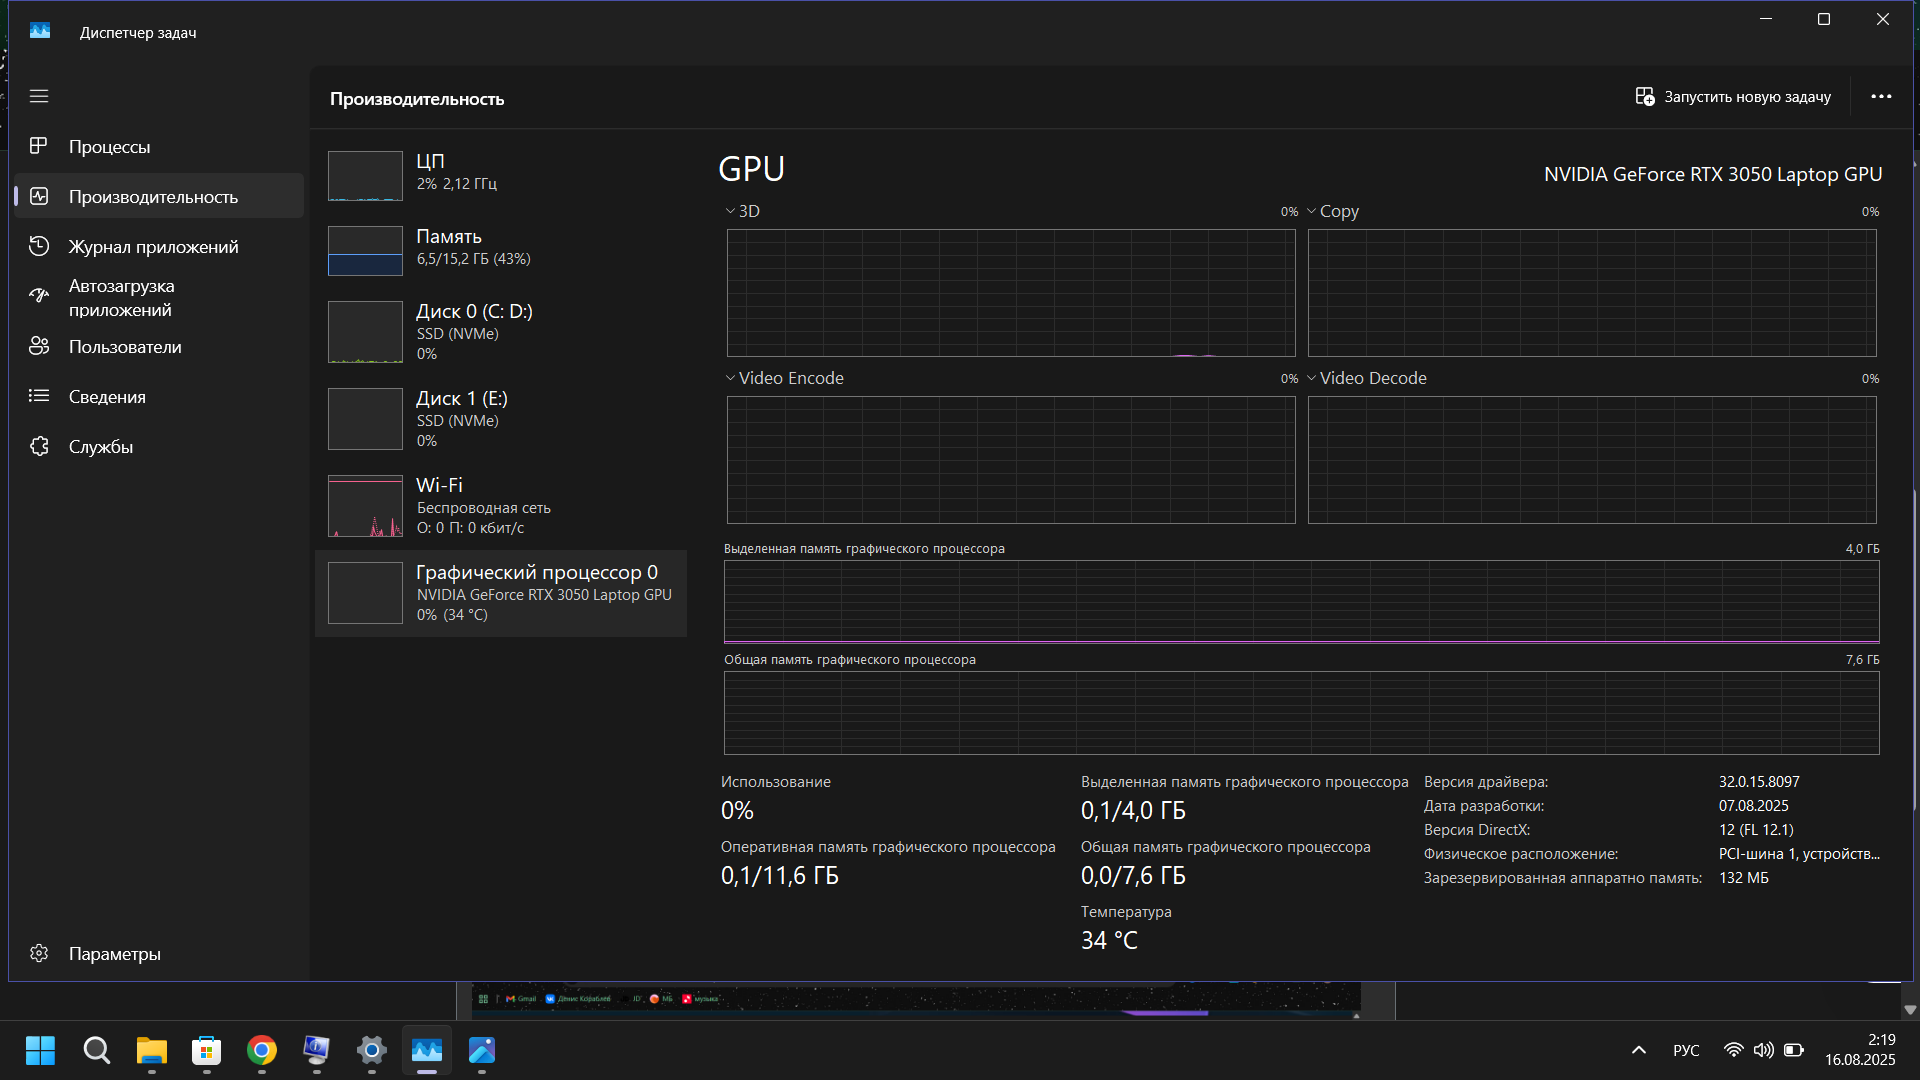The width and height of the screenshot is (1920, 1080).
Task: Open the Services puzzle icon
Action: pos(39,446)
